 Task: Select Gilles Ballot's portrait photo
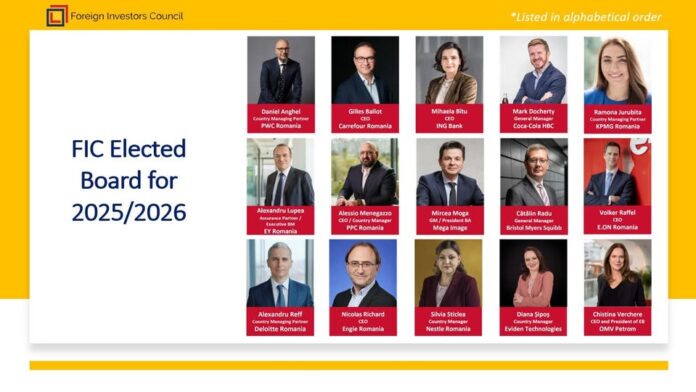tap(365, 70)
